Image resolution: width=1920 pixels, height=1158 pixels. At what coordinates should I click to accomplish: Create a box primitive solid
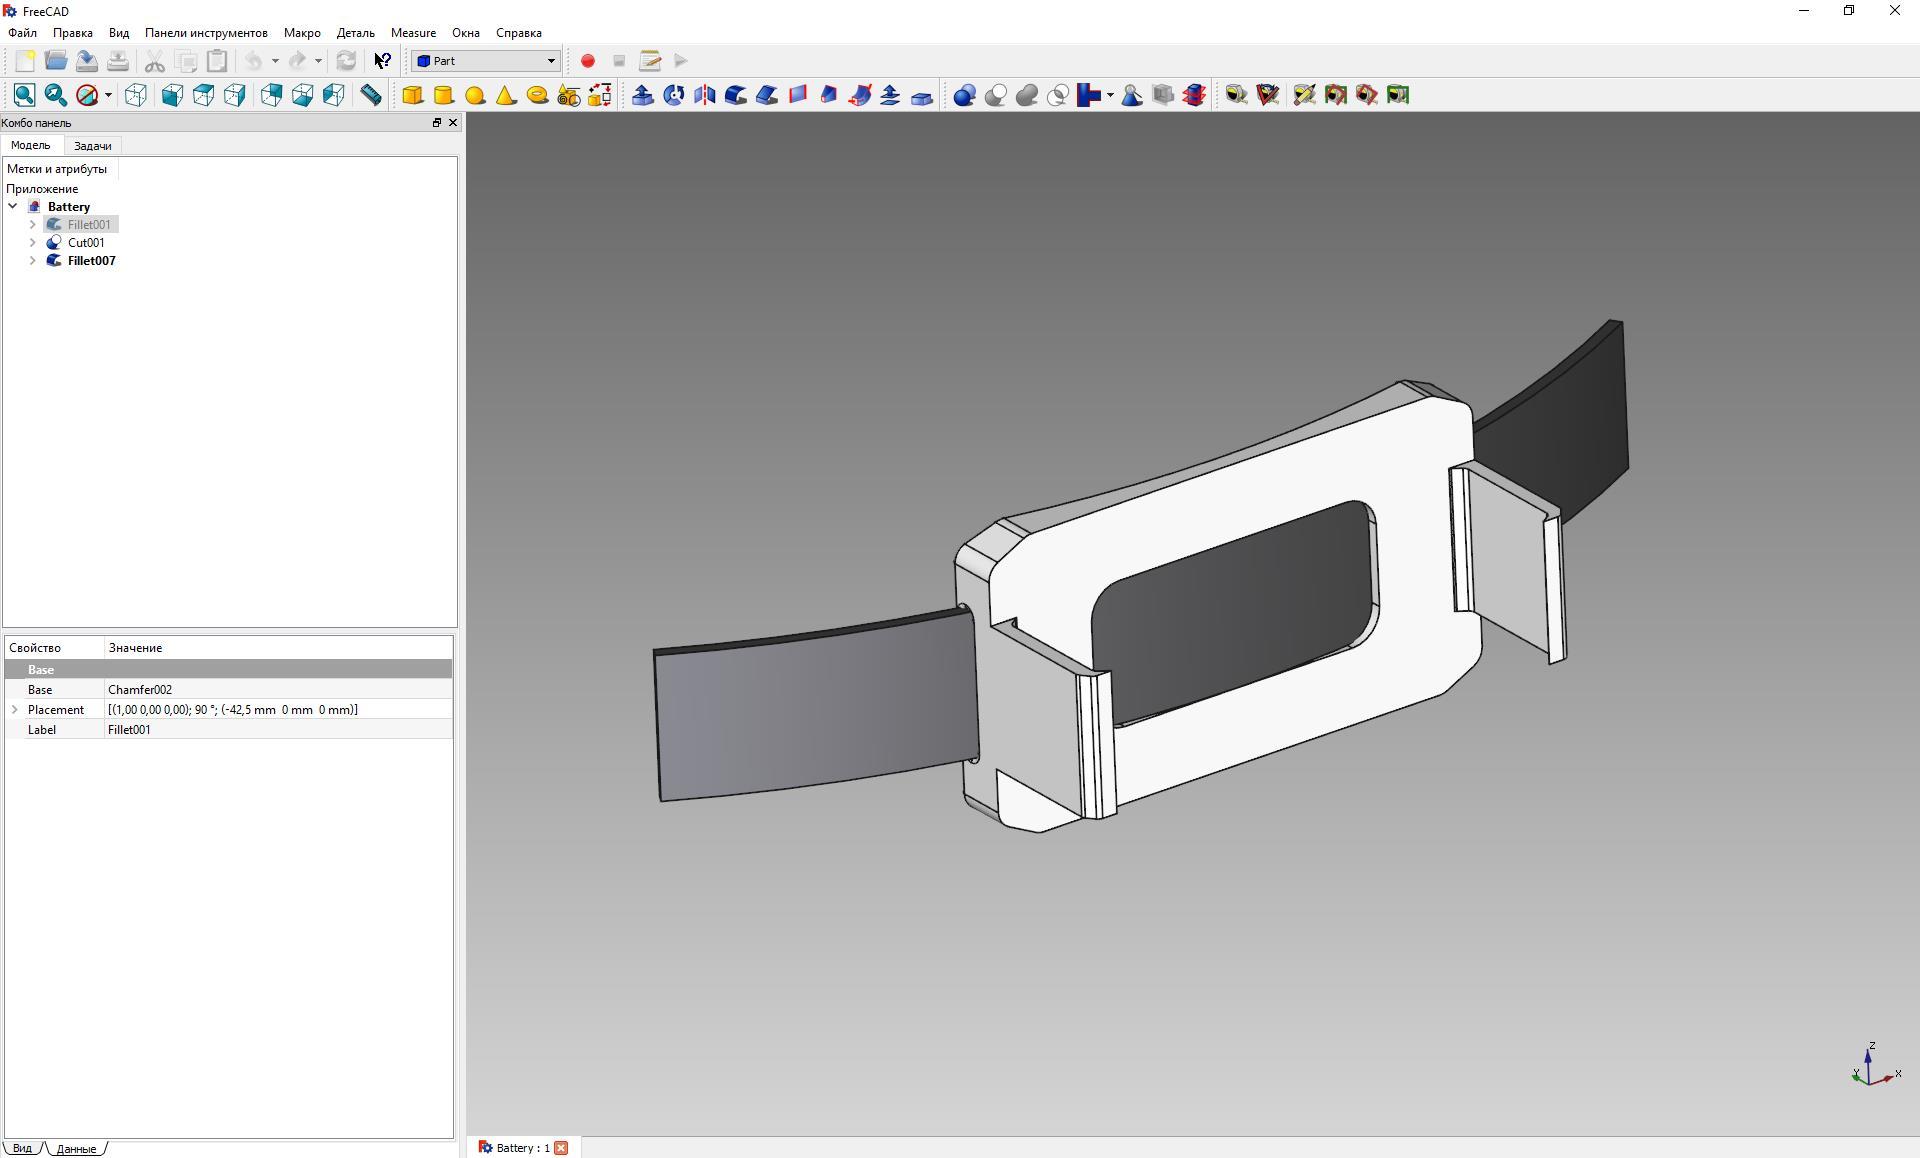tap(412, 95)
